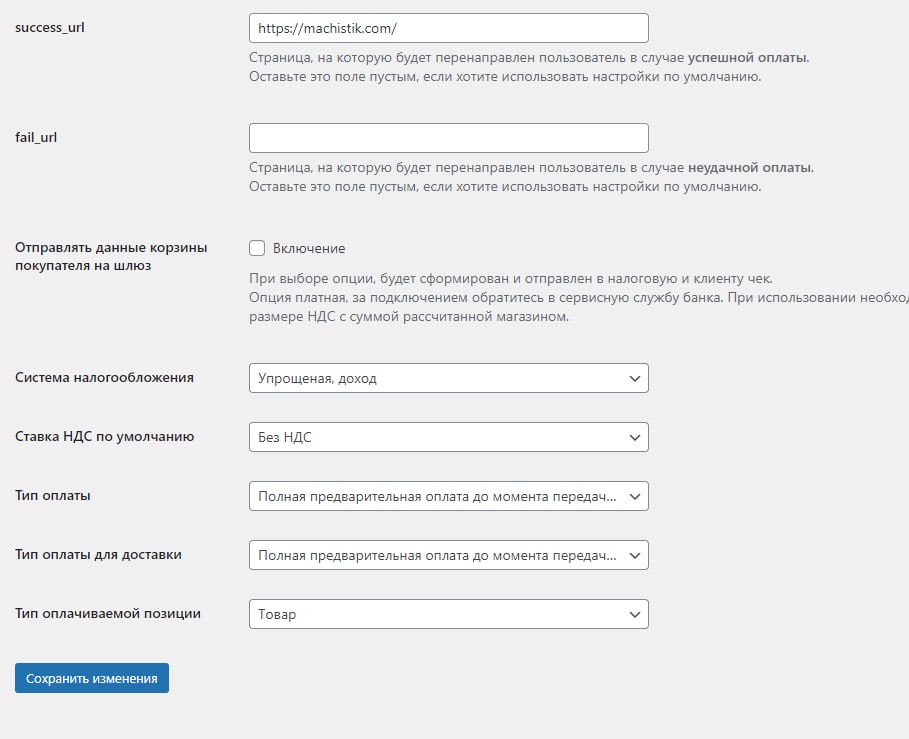Click chevron arrow on Товар select
This screenshot has width=909, height=739.
634,614
